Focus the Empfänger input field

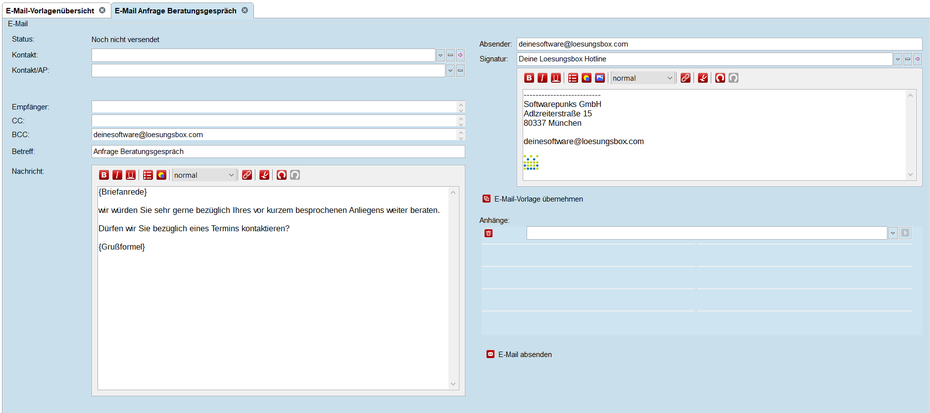pos(274,107)
